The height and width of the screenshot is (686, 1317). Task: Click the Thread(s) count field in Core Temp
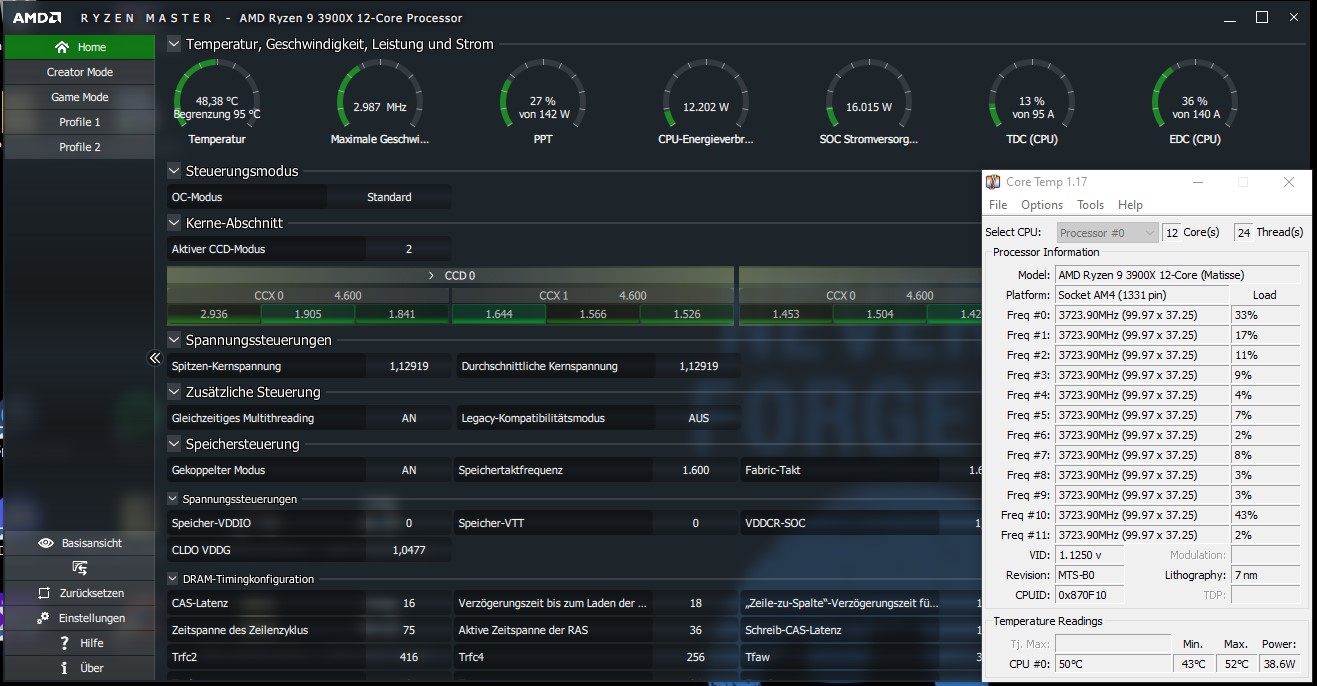(x=1243, y=232)
